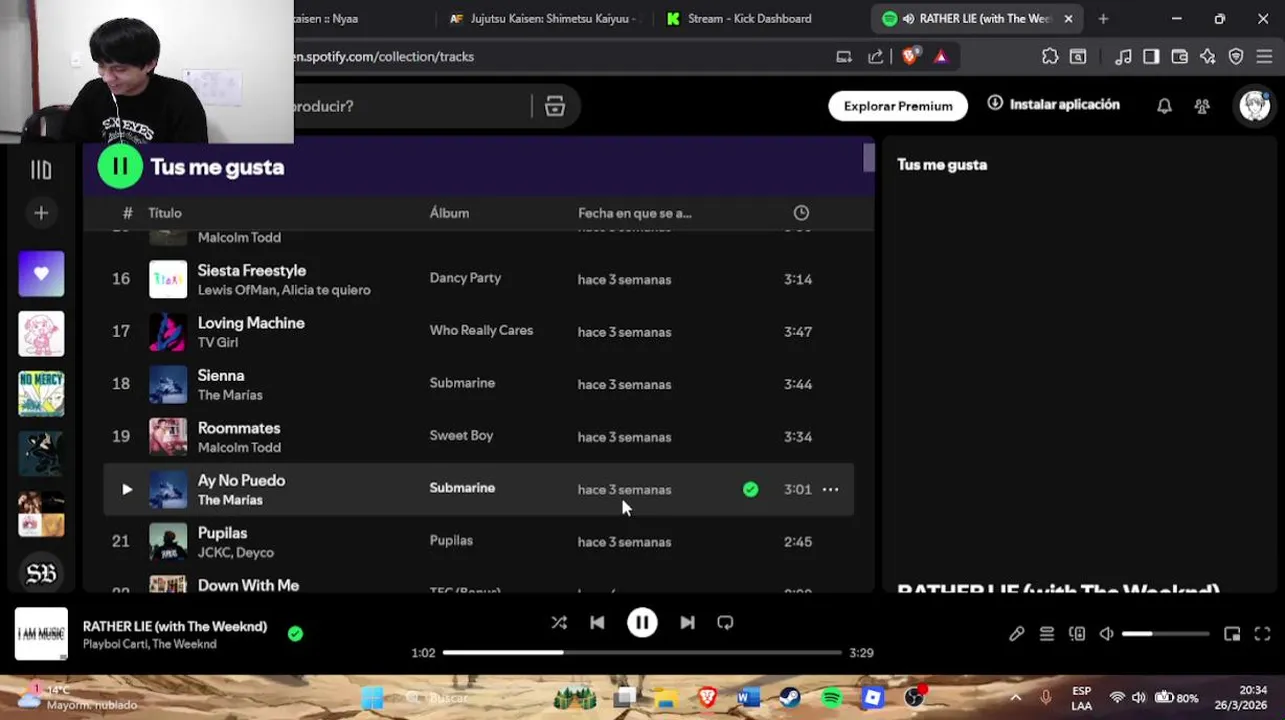Pause the Tus me gusta playlist
The image size is (1285, 720).
point(120,166)
